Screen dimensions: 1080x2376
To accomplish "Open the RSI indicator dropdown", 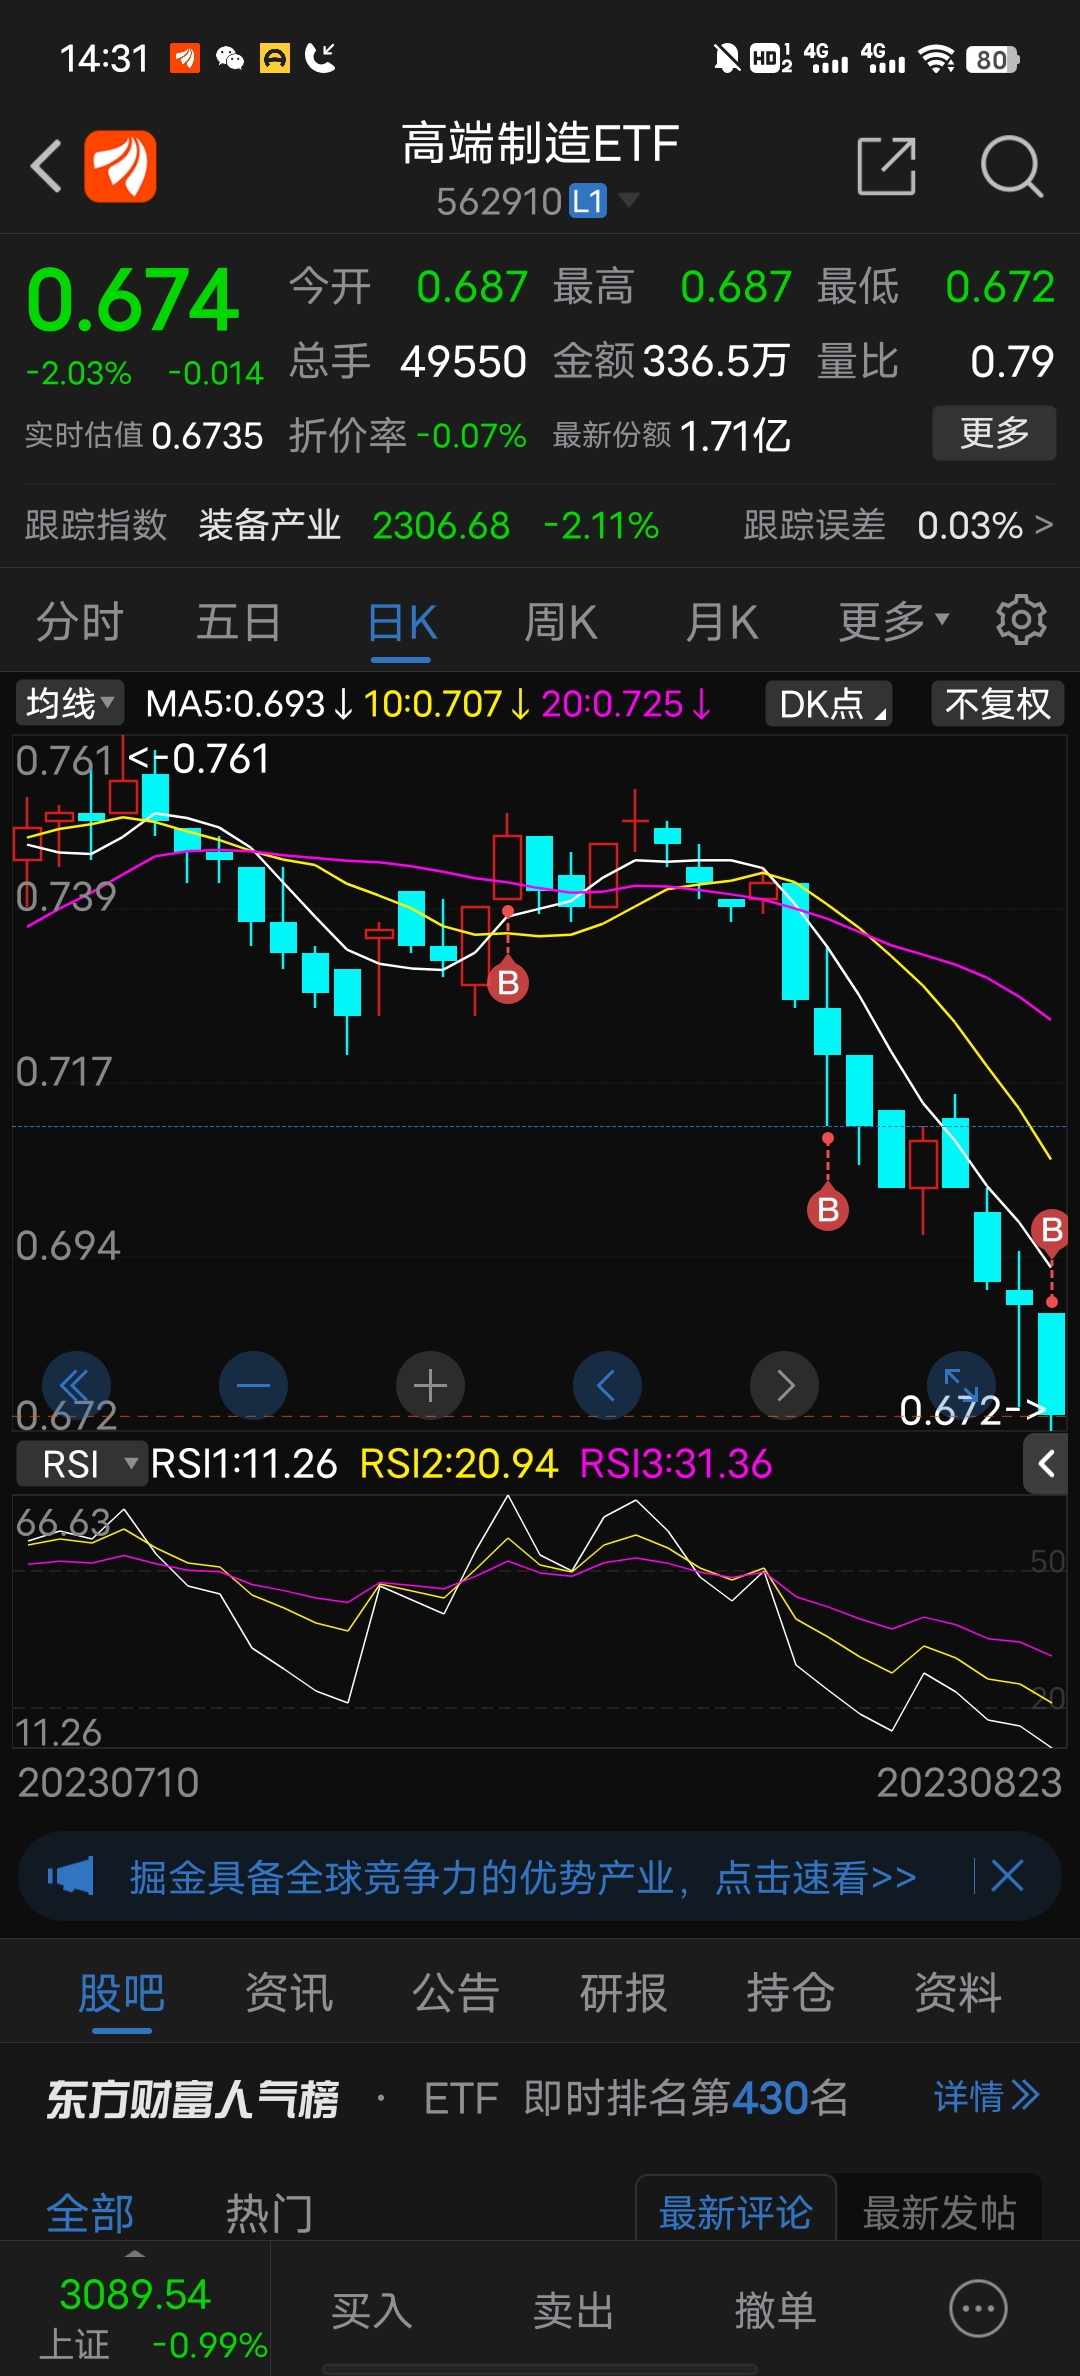I will click(83, 1464).
